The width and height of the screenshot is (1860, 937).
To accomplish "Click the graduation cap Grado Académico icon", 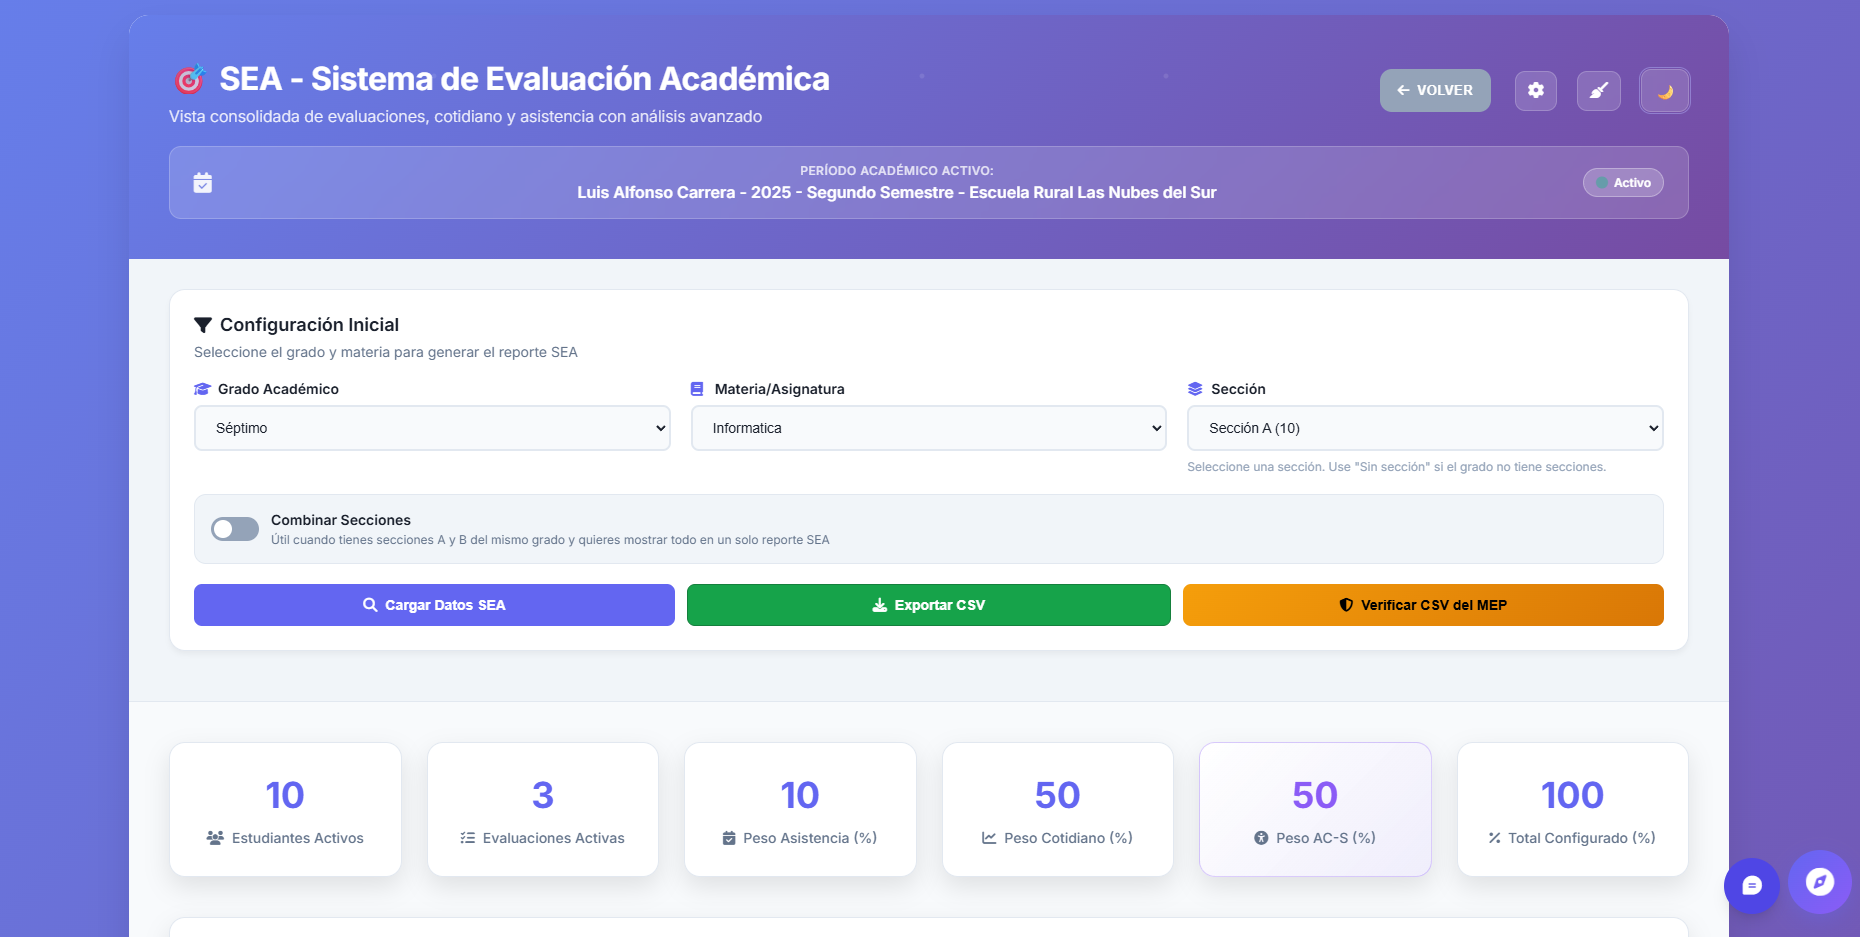I will pyautogui.click(x=202, y=389).
